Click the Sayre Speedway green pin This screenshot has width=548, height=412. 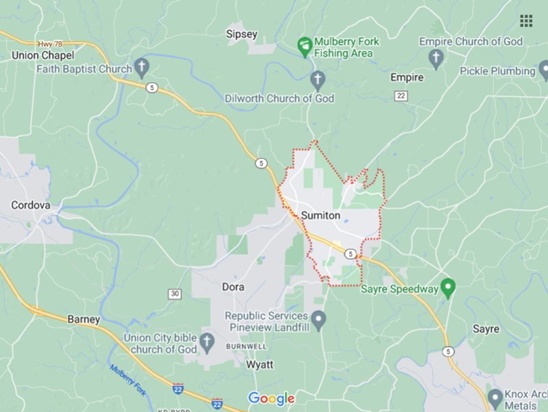click(448, 289)
